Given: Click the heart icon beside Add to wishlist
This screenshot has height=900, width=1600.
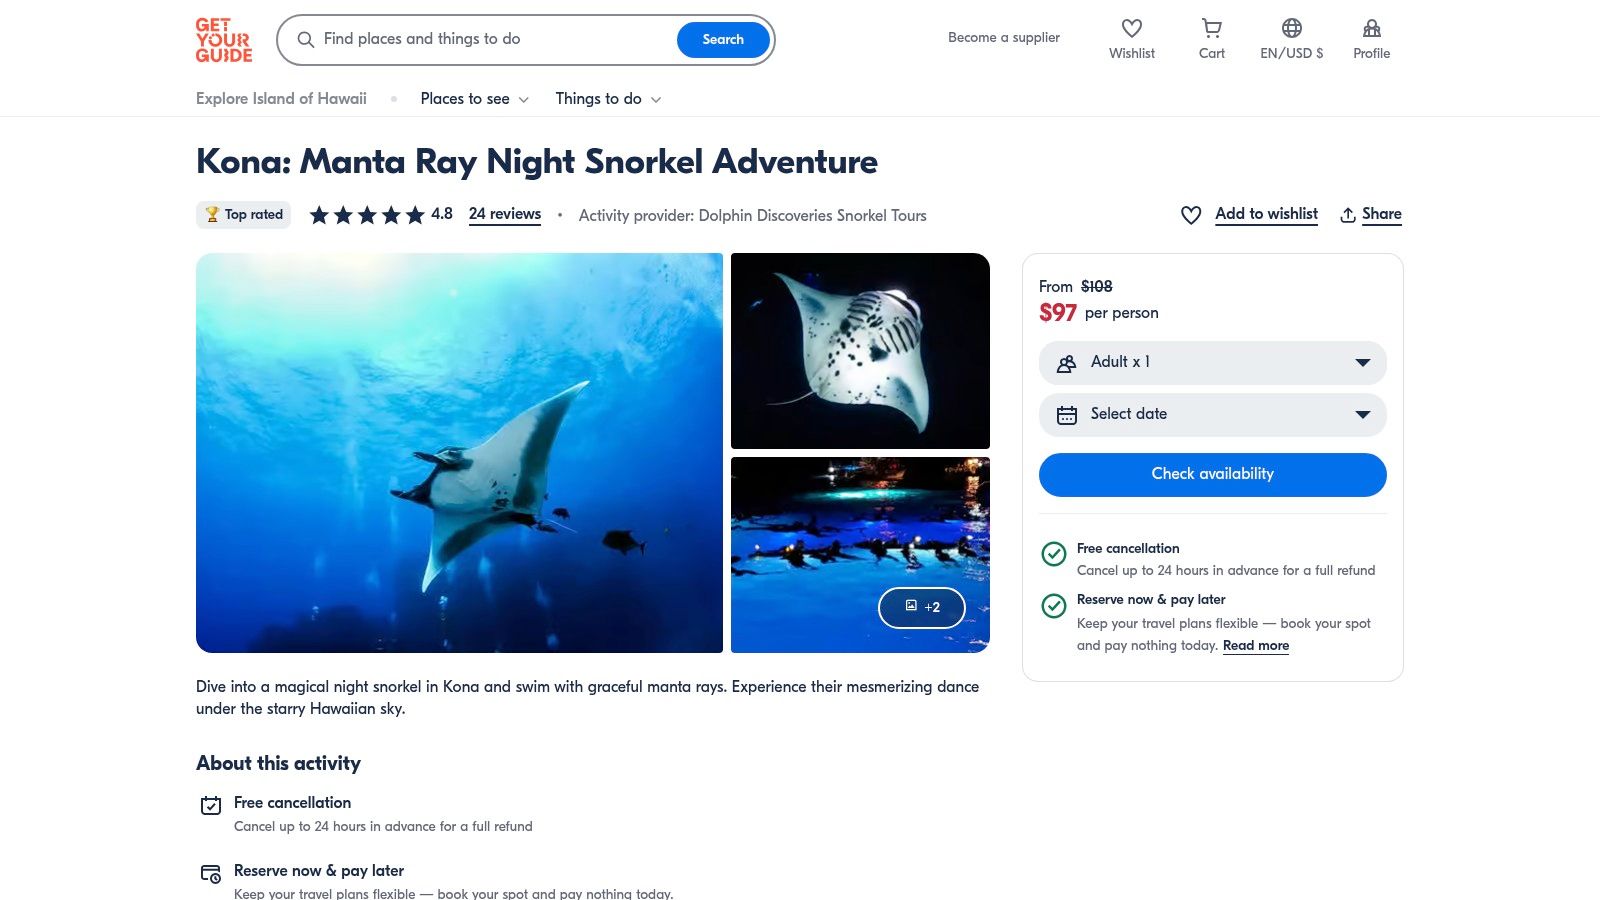Looking at the screenshot, I should [x=1190, y=215].
